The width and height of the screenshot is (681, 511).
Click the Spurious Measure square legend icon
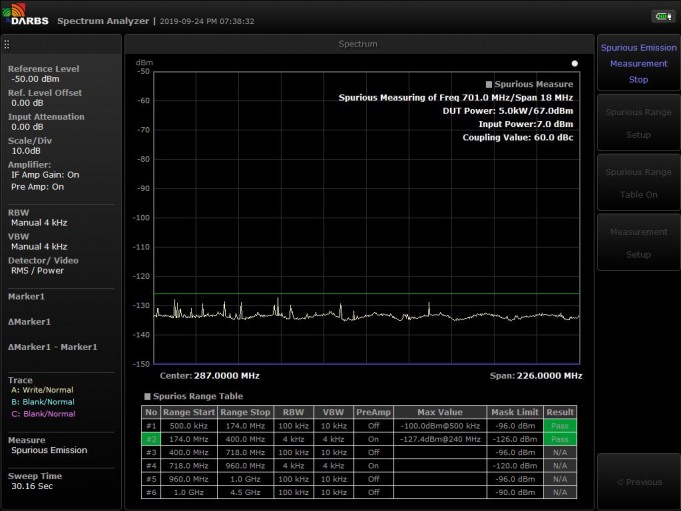488,85
